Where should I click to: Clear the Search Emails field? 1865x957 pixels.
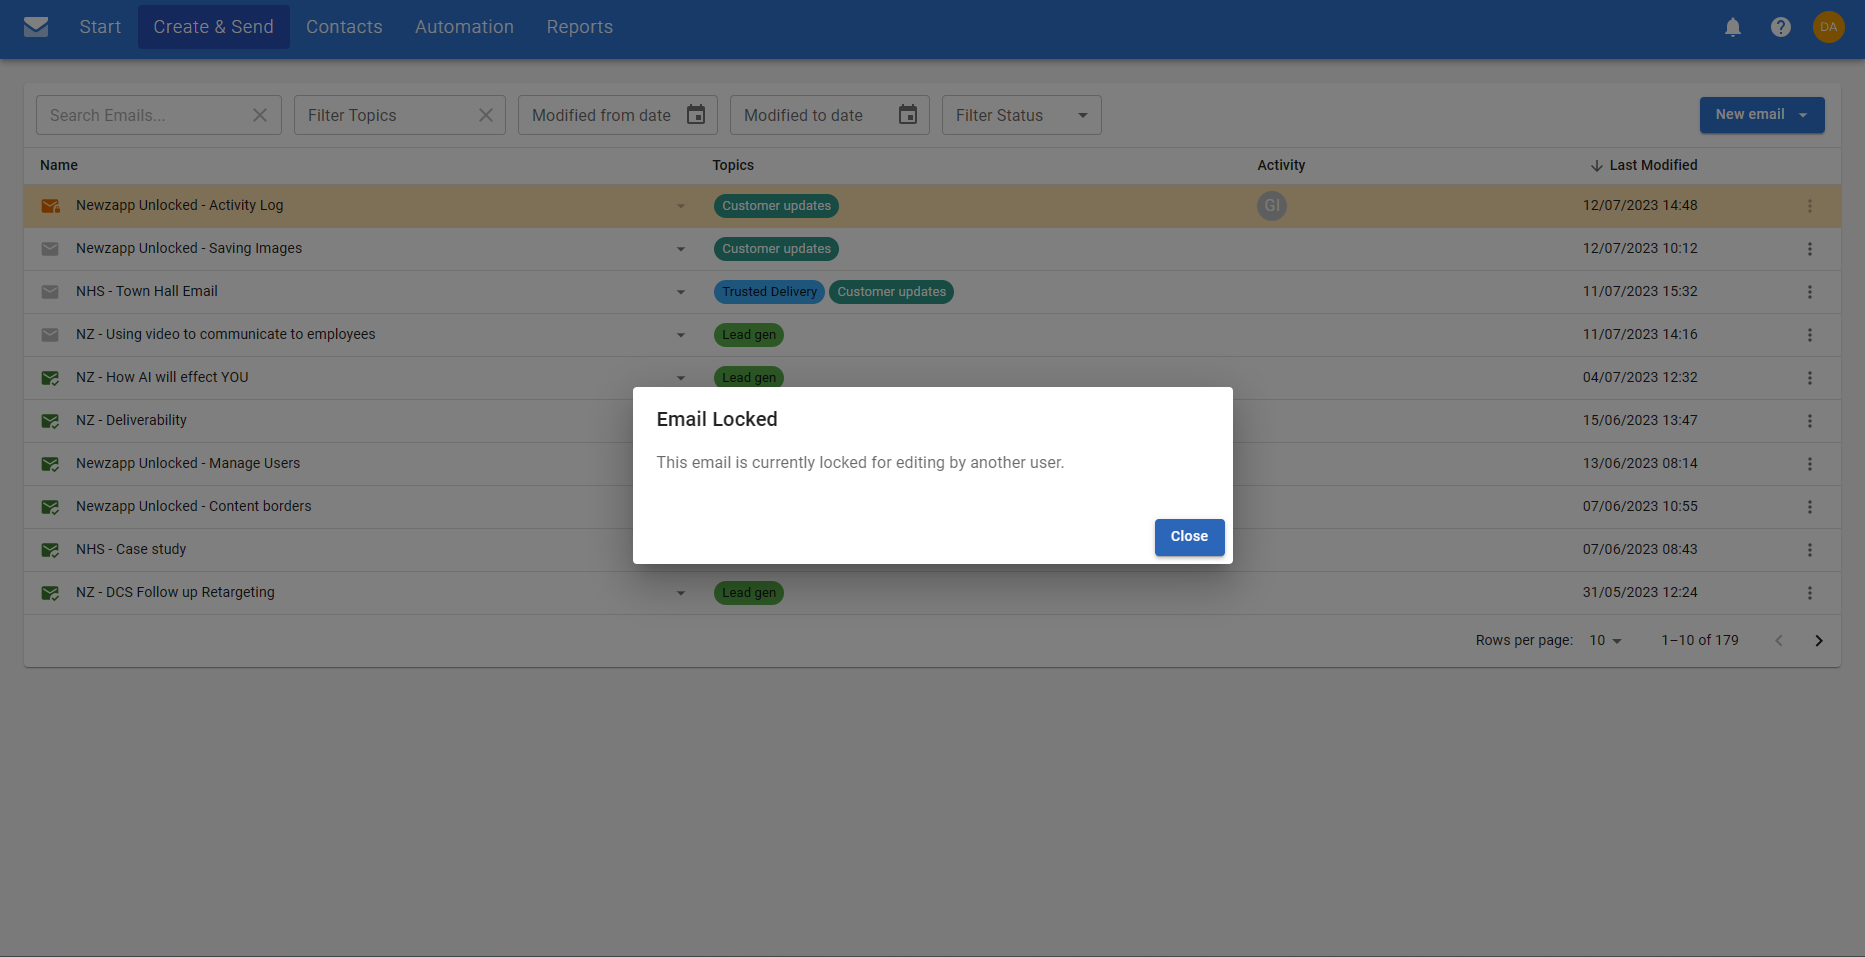(x=260, y=115)
